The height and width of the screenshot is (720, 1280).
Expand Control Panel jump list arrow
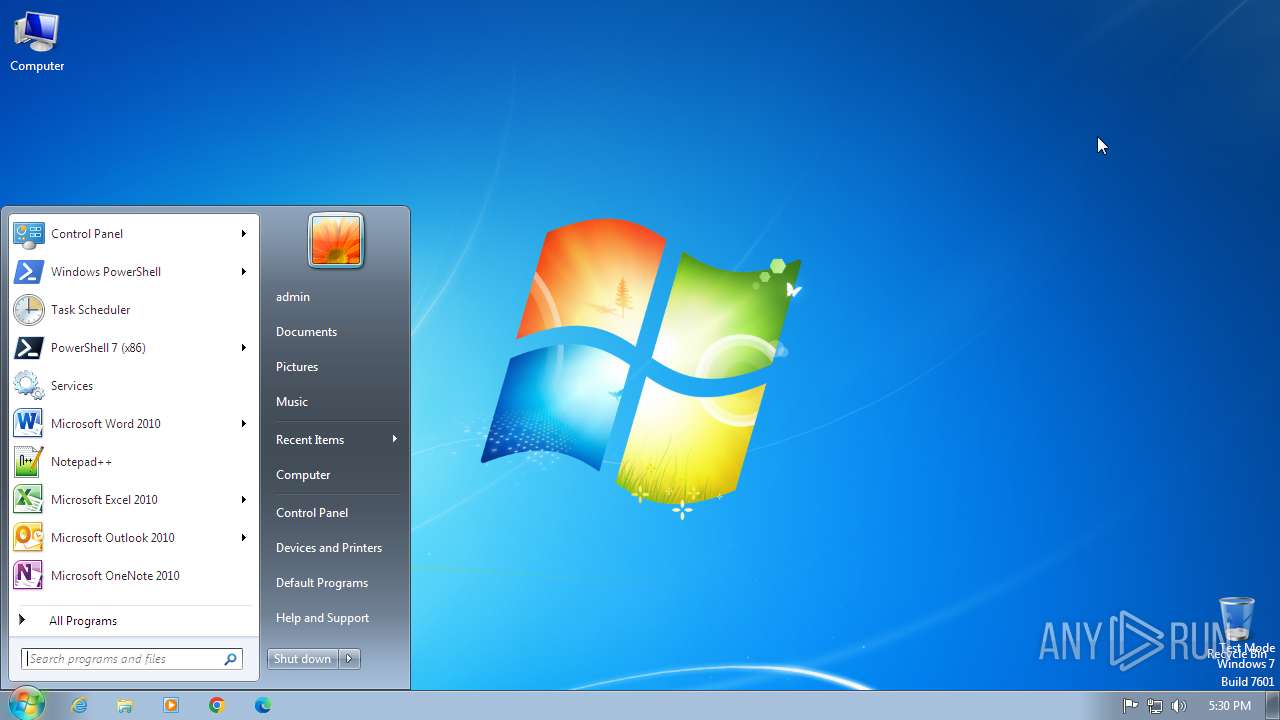[x=243, y=234]
